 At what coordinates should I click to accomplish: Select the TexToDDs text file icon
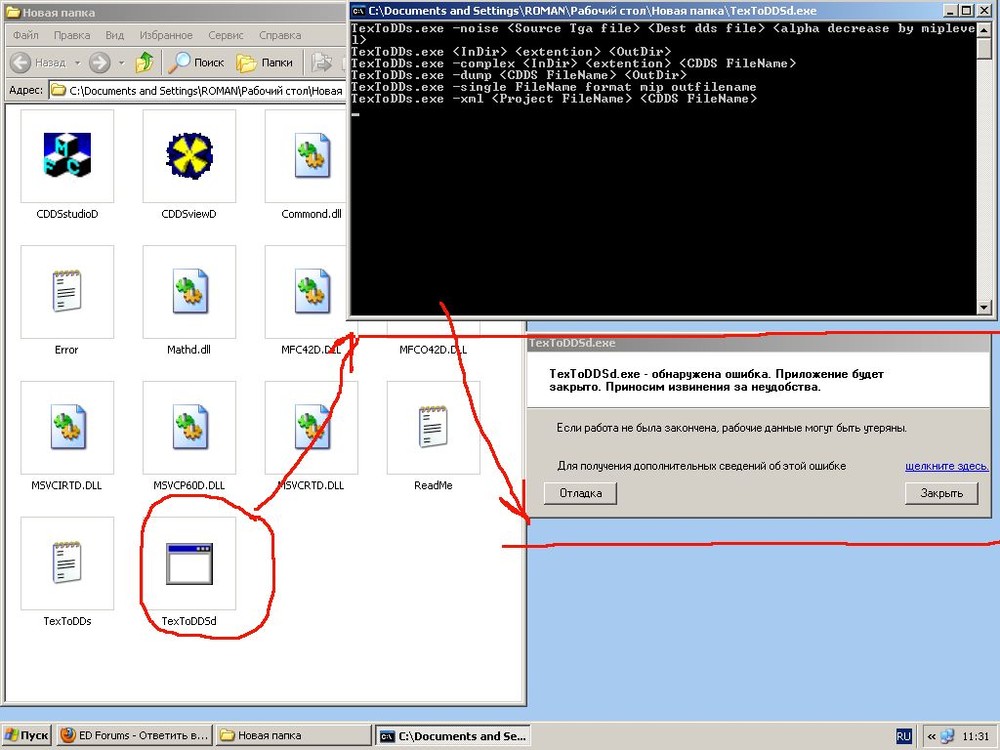[x=67, y=562]
